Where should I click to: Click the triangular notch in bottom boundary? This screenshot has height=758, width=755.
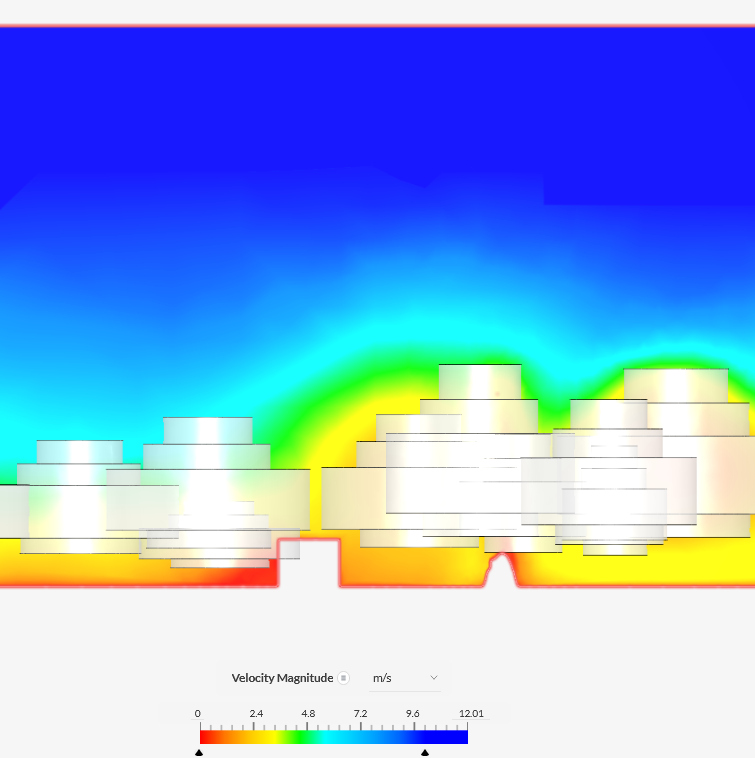click(x=502, y=570)
